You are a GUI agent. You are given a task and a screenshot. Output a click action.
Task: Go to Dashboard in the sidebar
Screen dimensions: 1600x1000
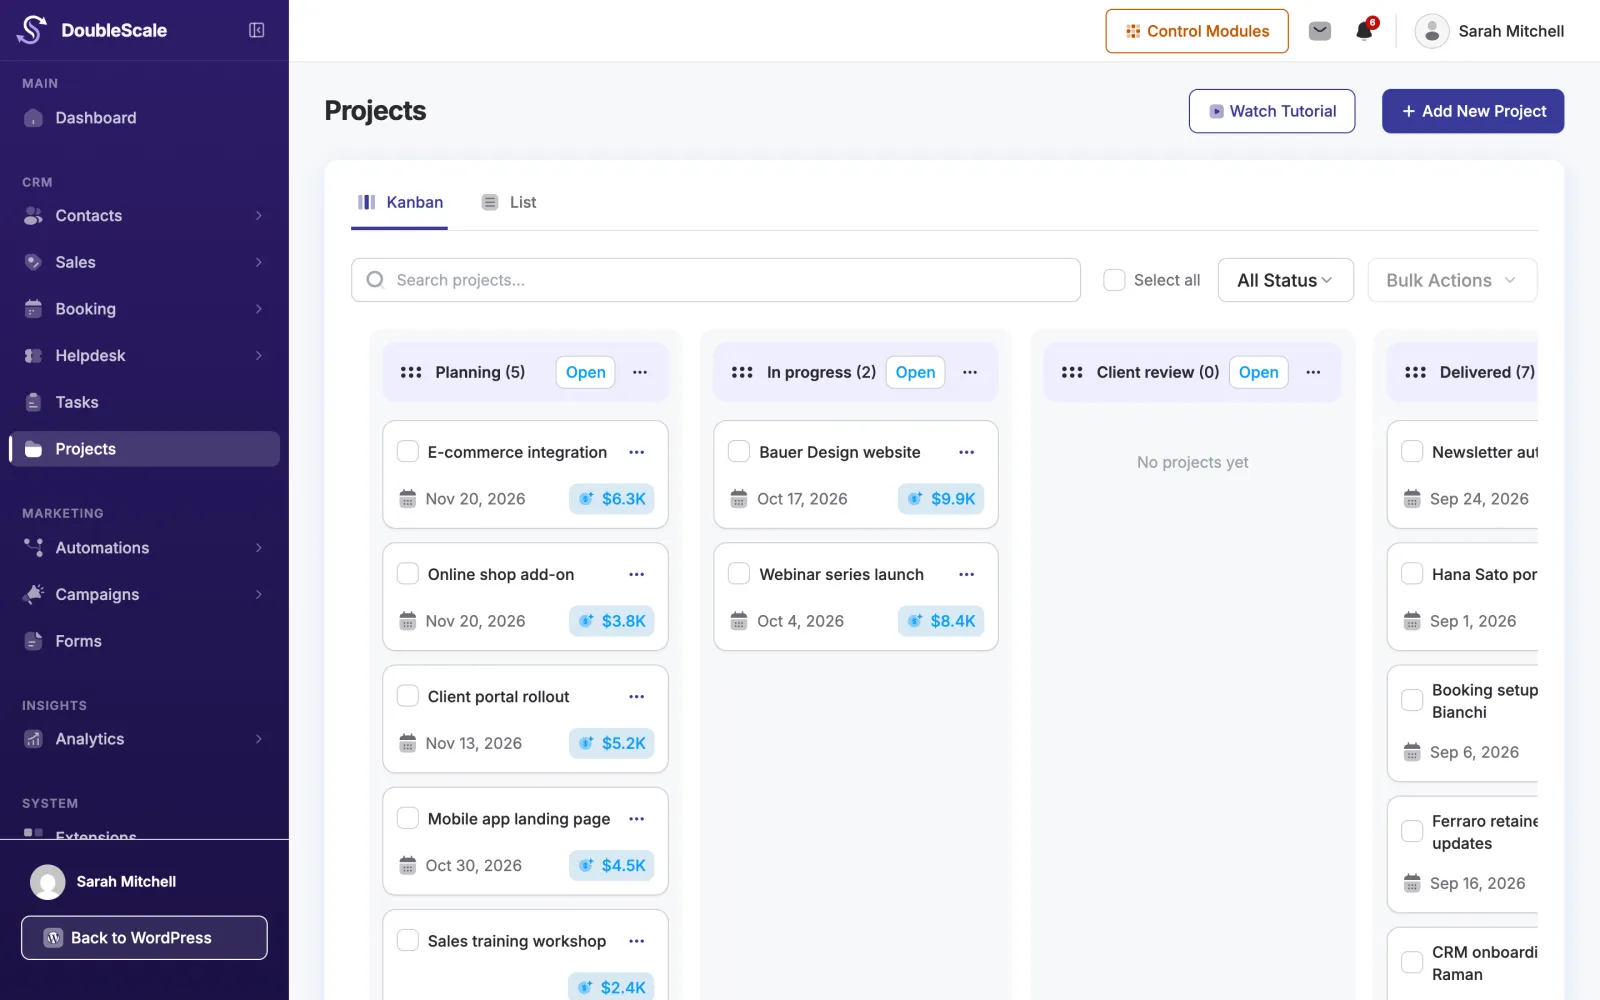point(145,118)
